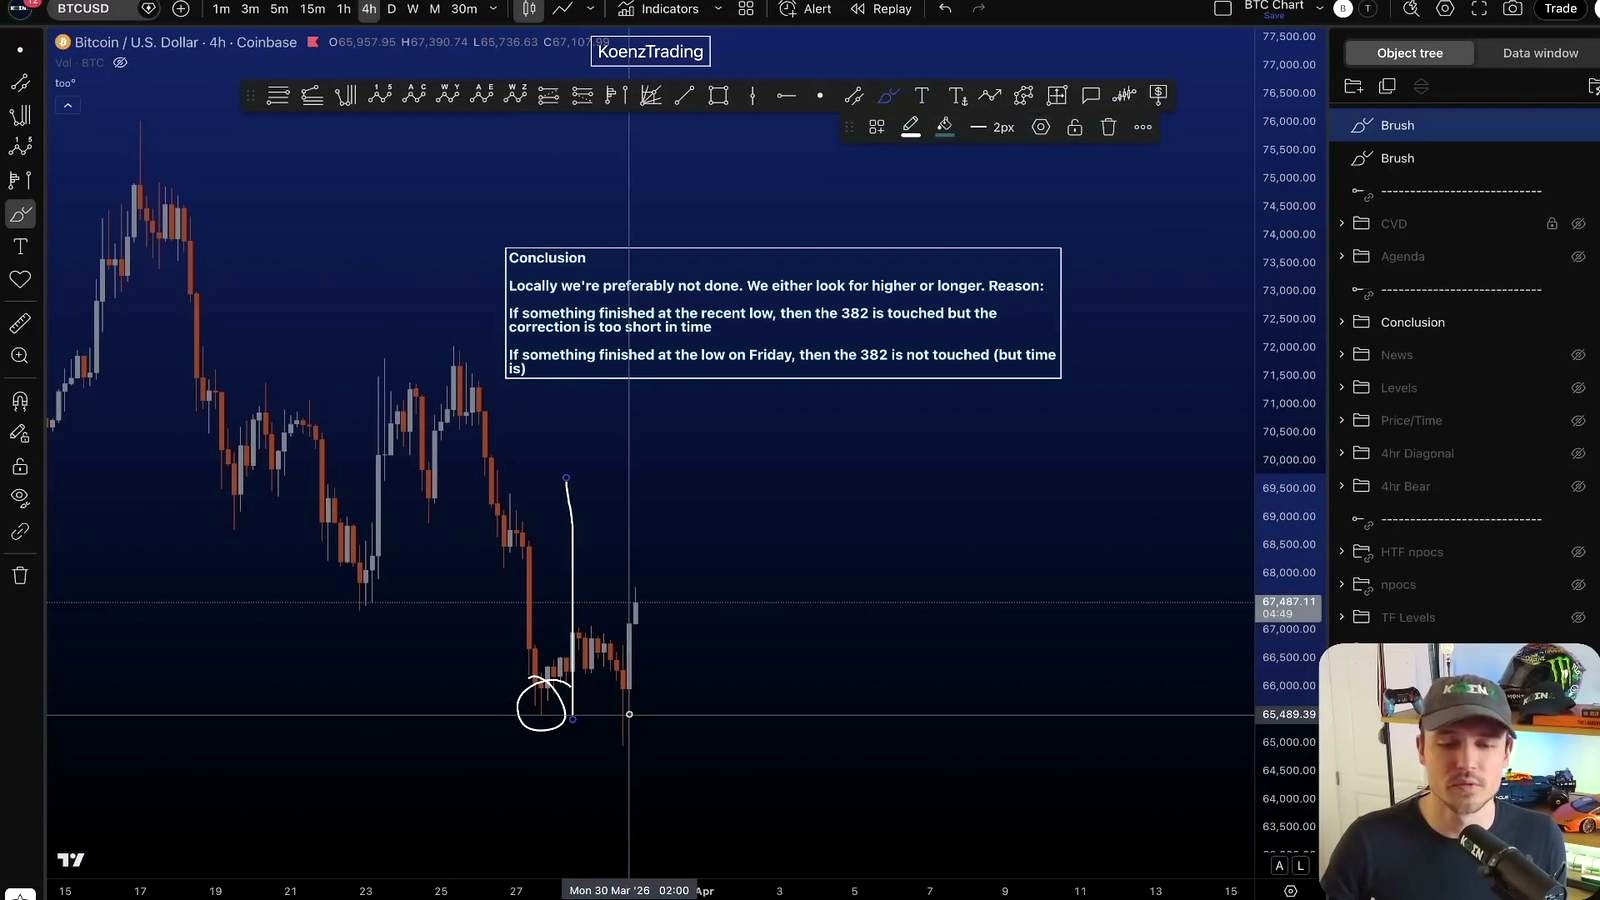Delete the selected brush drawing with trash icon
The width and height of the screenshot is (1600, 900).
point(1108,127)
